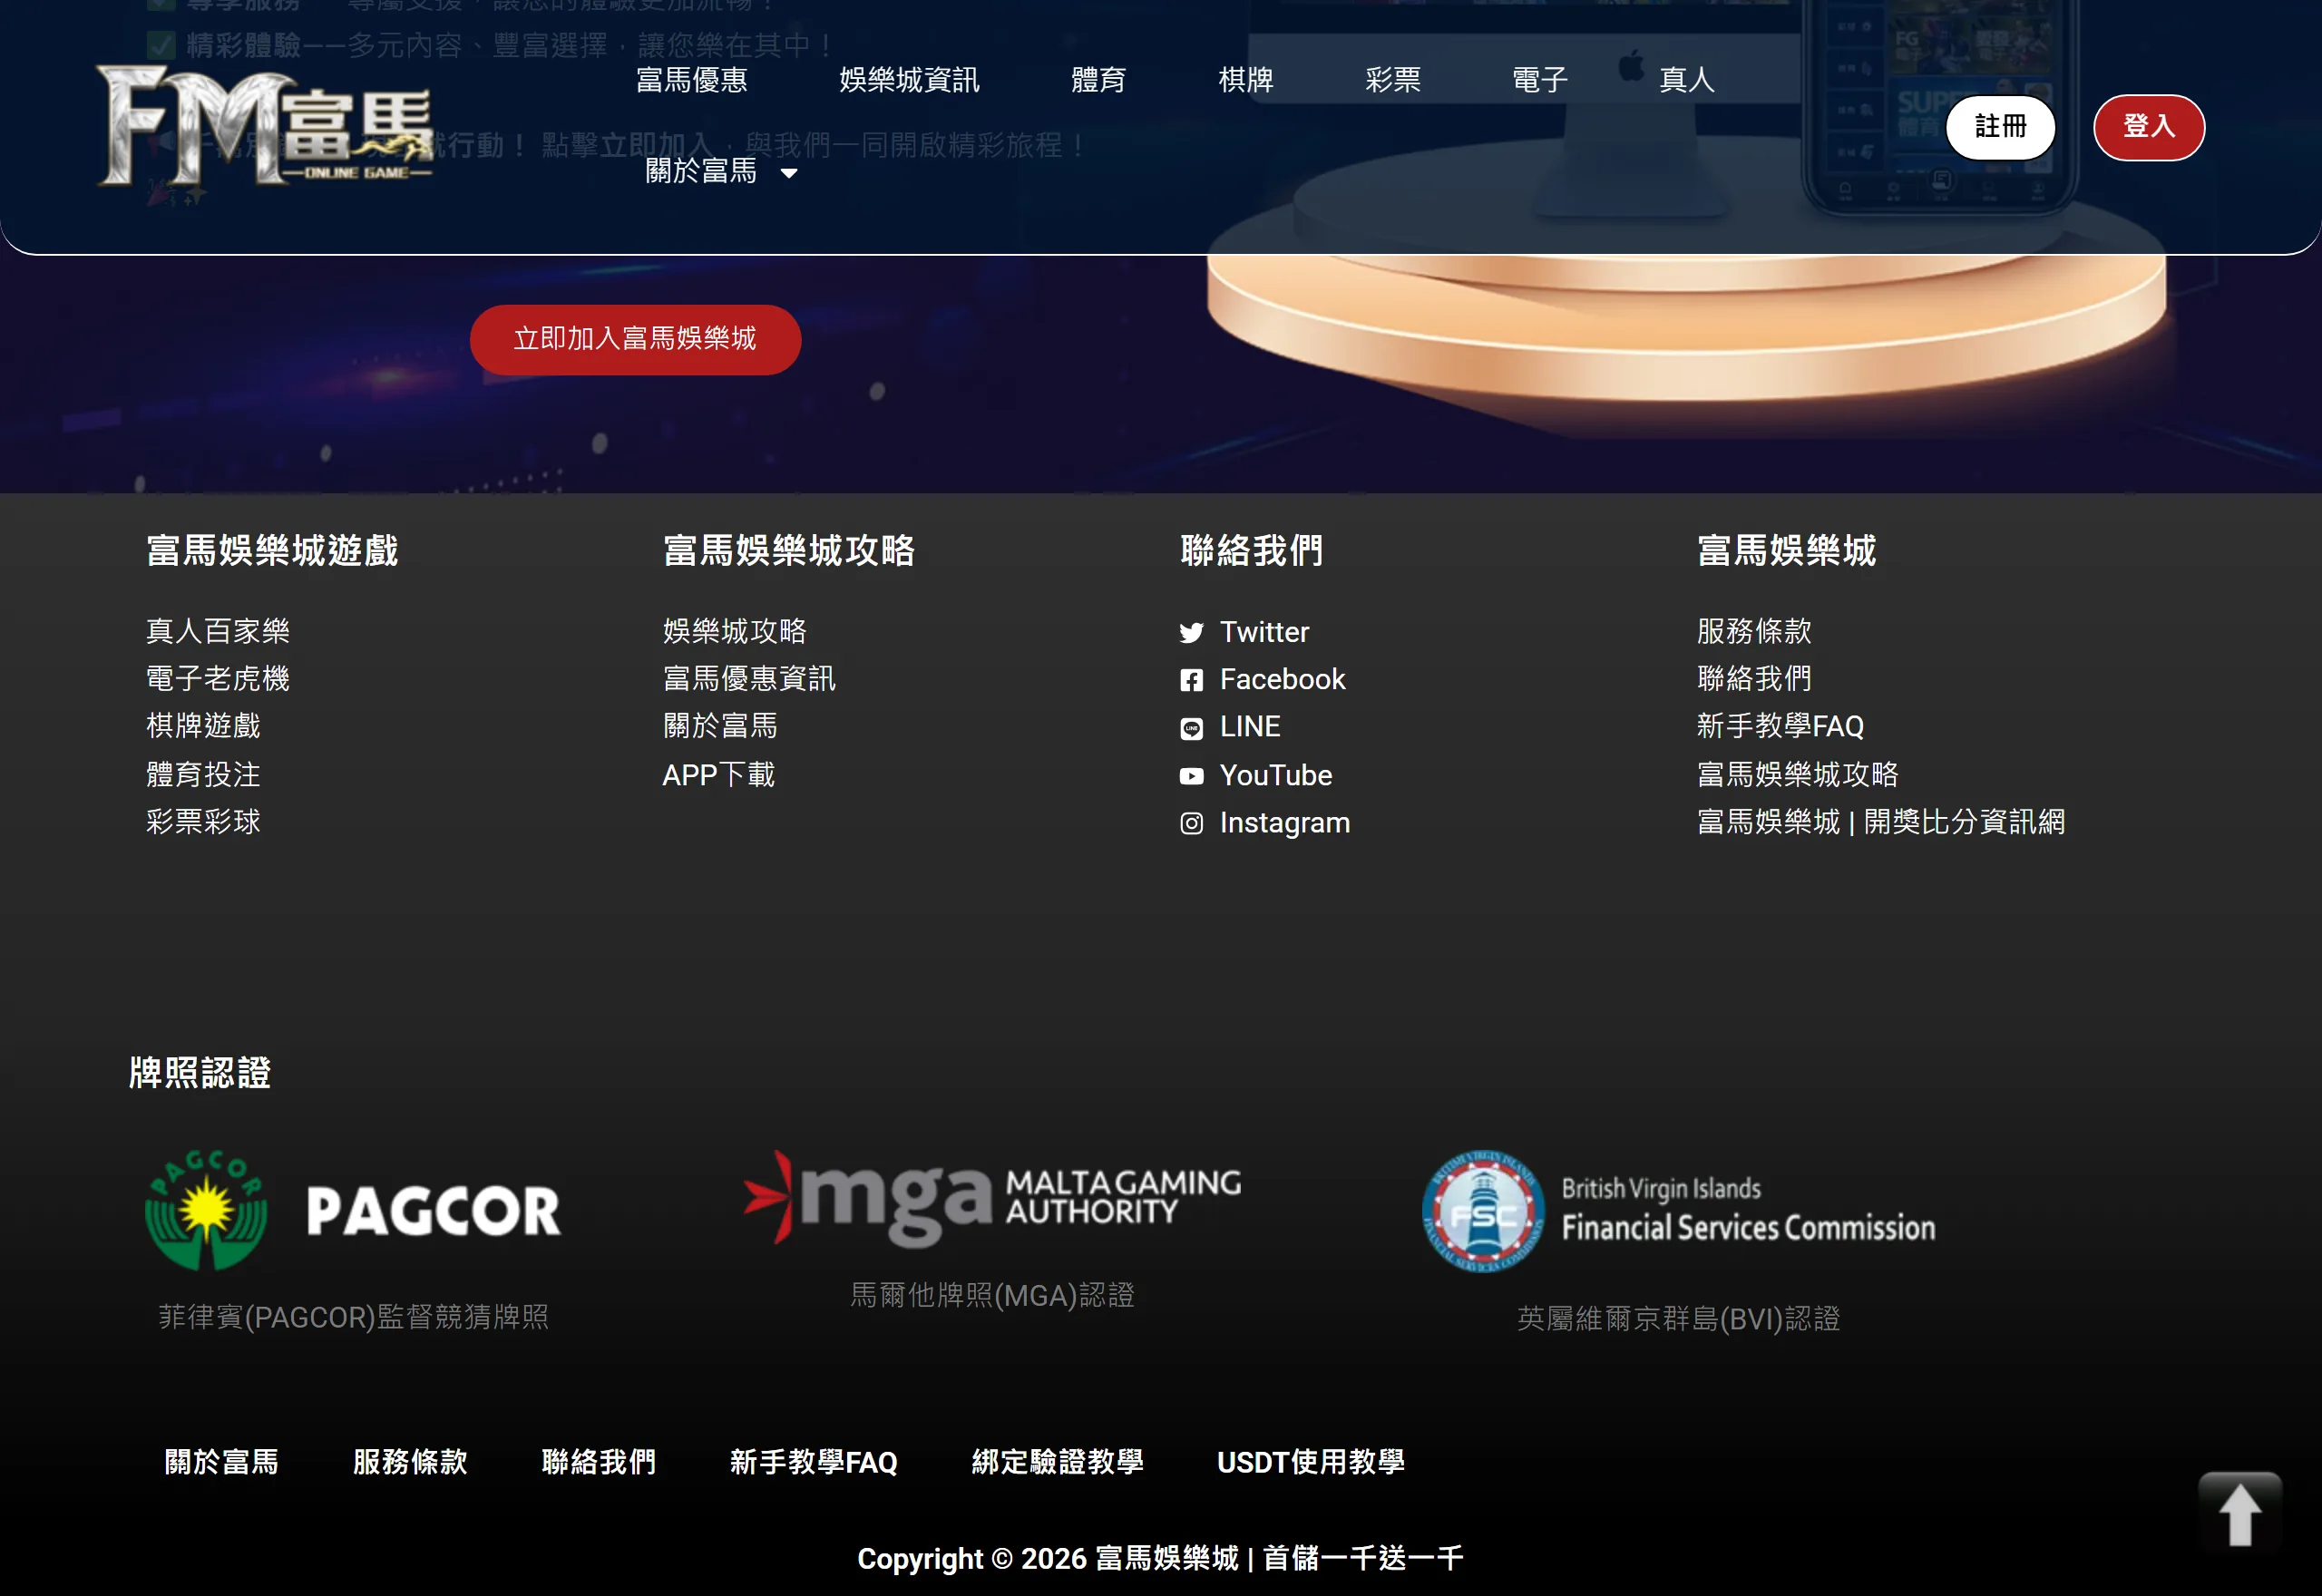Viewport: 2322px width, 1596px height.
Task: Click the 登入 login button
Action: tap(2149, 127)
